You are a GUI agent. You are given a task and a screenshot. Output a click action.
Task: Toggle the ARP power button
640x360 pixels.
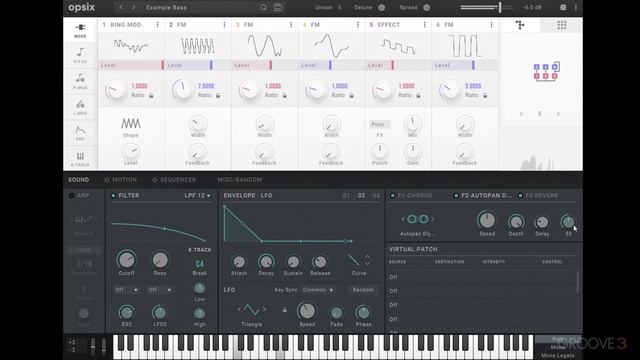[72, 196]
